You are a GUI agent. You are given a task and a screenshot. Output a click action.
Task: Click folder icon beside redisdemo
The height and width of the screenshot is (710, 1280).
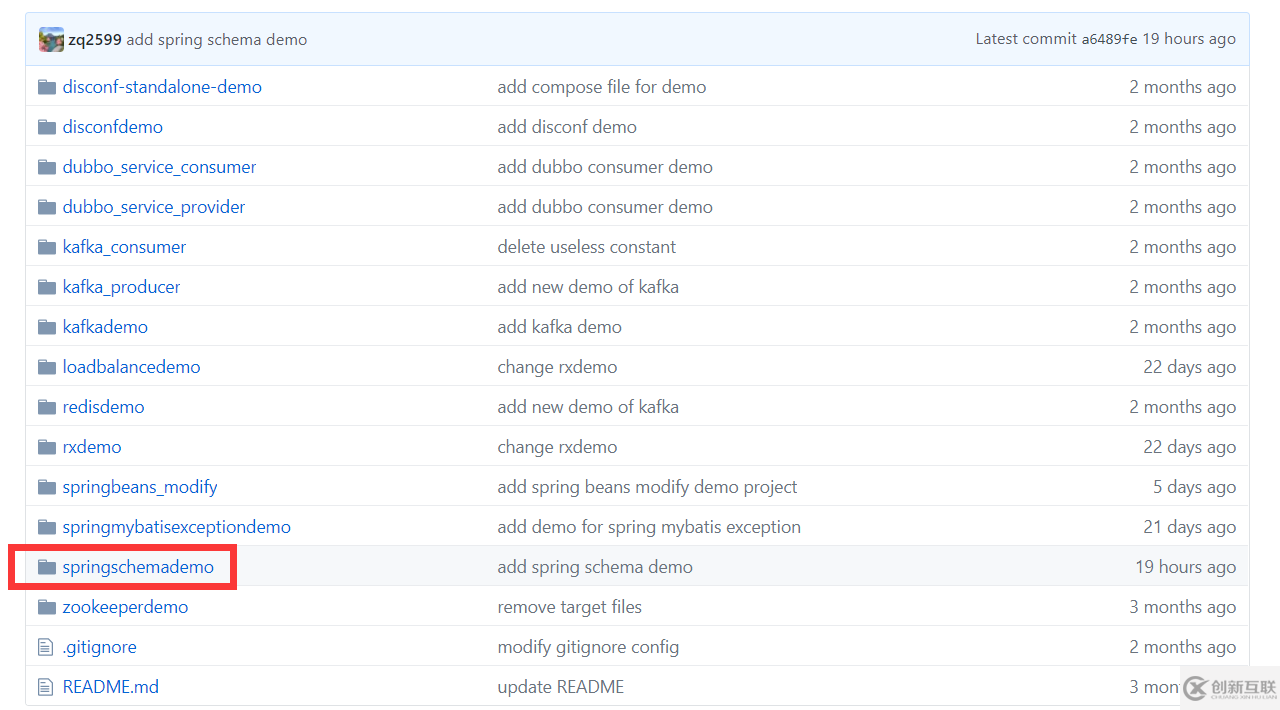click(x=46, y=407)
